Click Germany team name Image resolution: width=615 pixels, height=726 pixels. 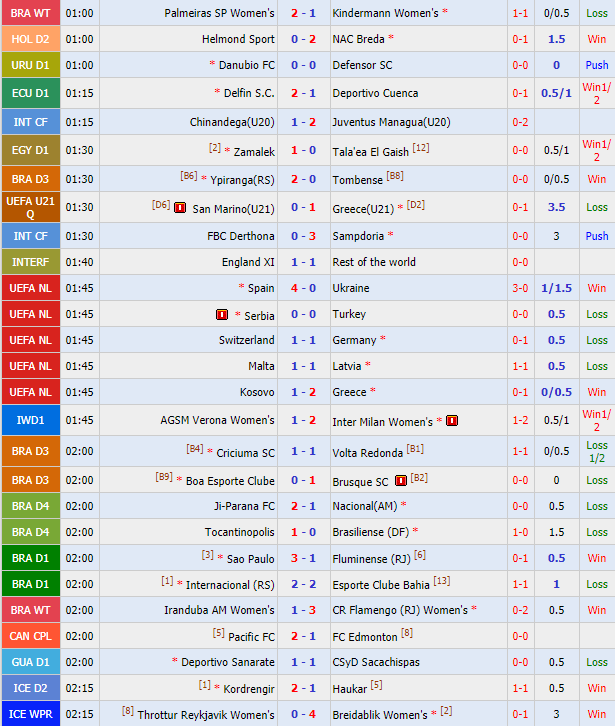354,340
